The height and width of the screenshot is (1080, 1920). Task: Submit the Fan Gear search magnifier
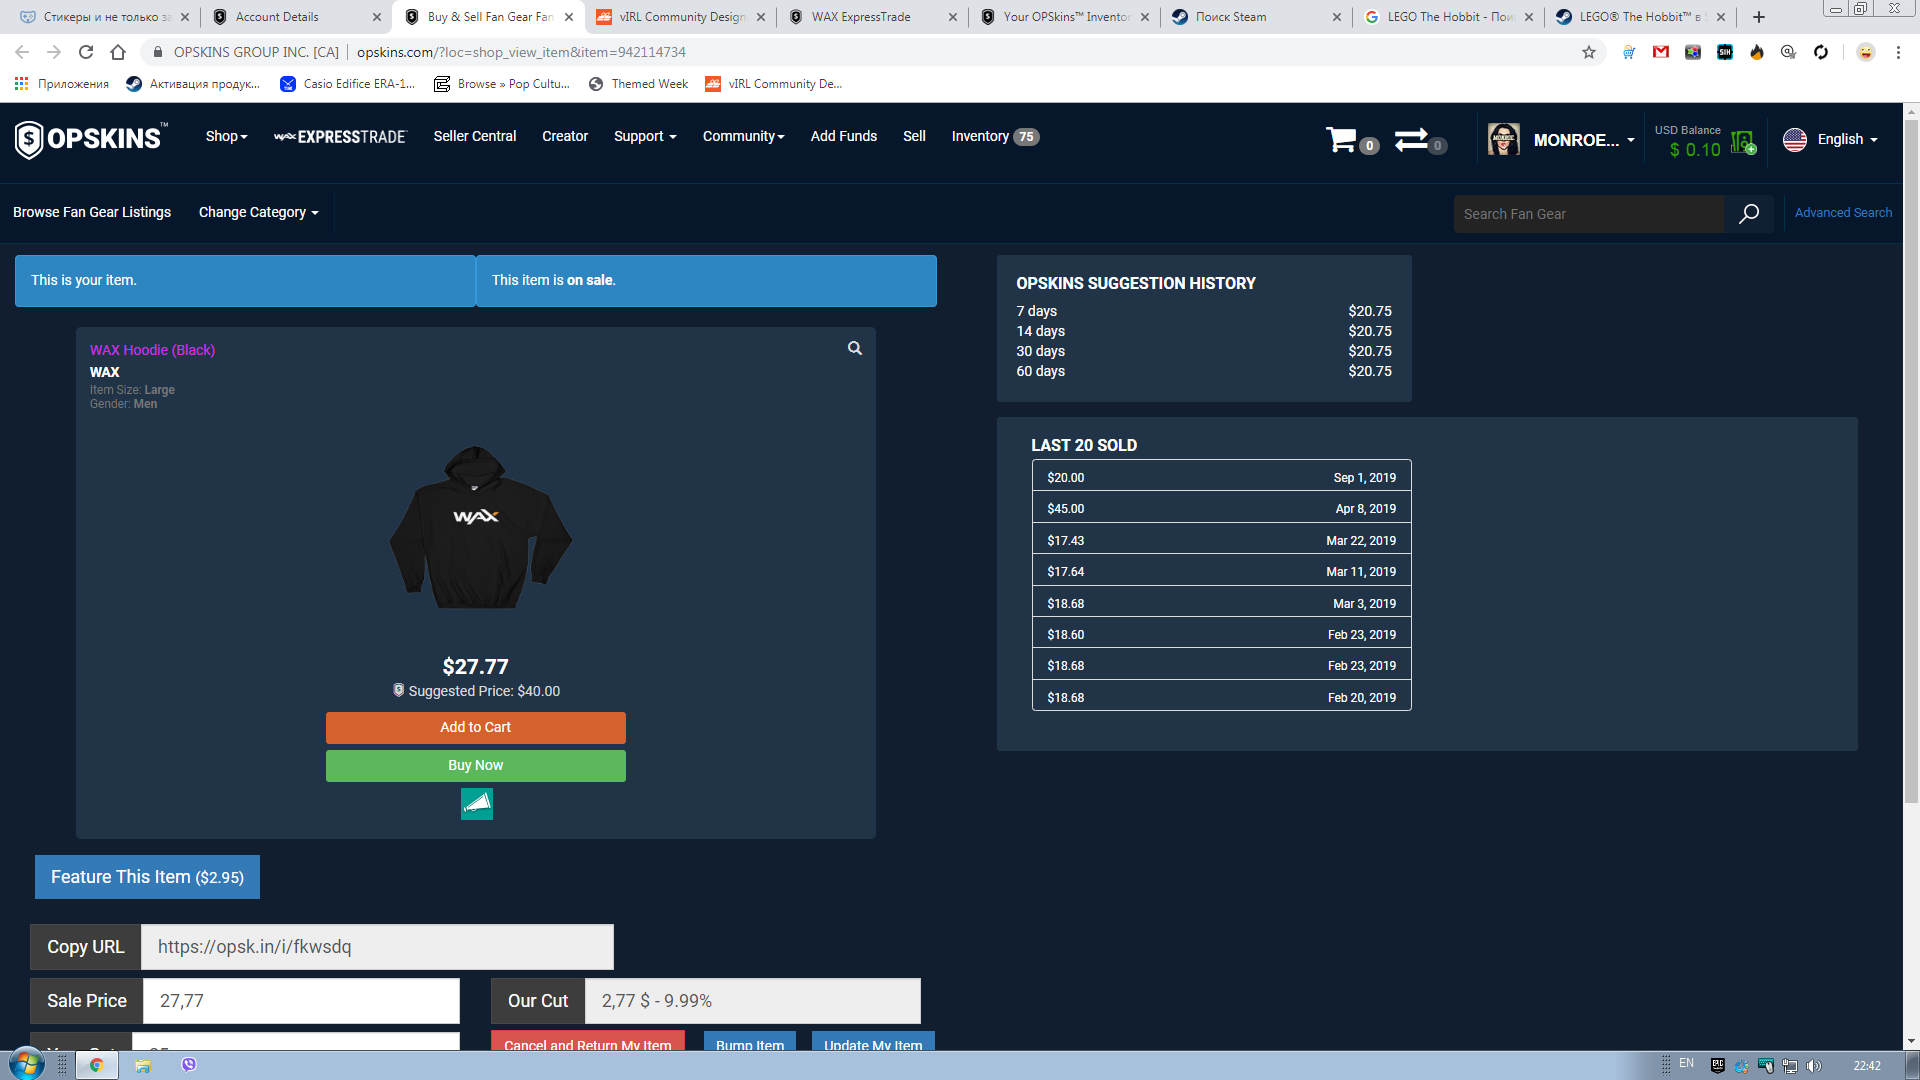1749,214
